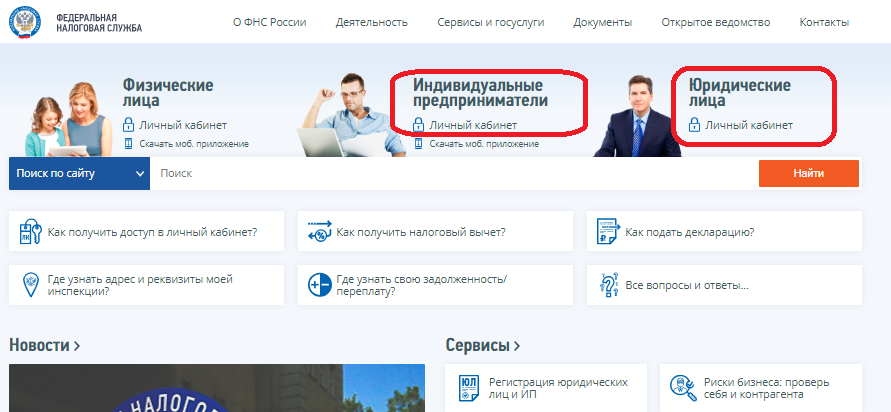Image resolution: width=891 pixels, height=412 pixels.
Task: Open the Сервисы и госуслуги menu
Action: (x=490, y=22)
